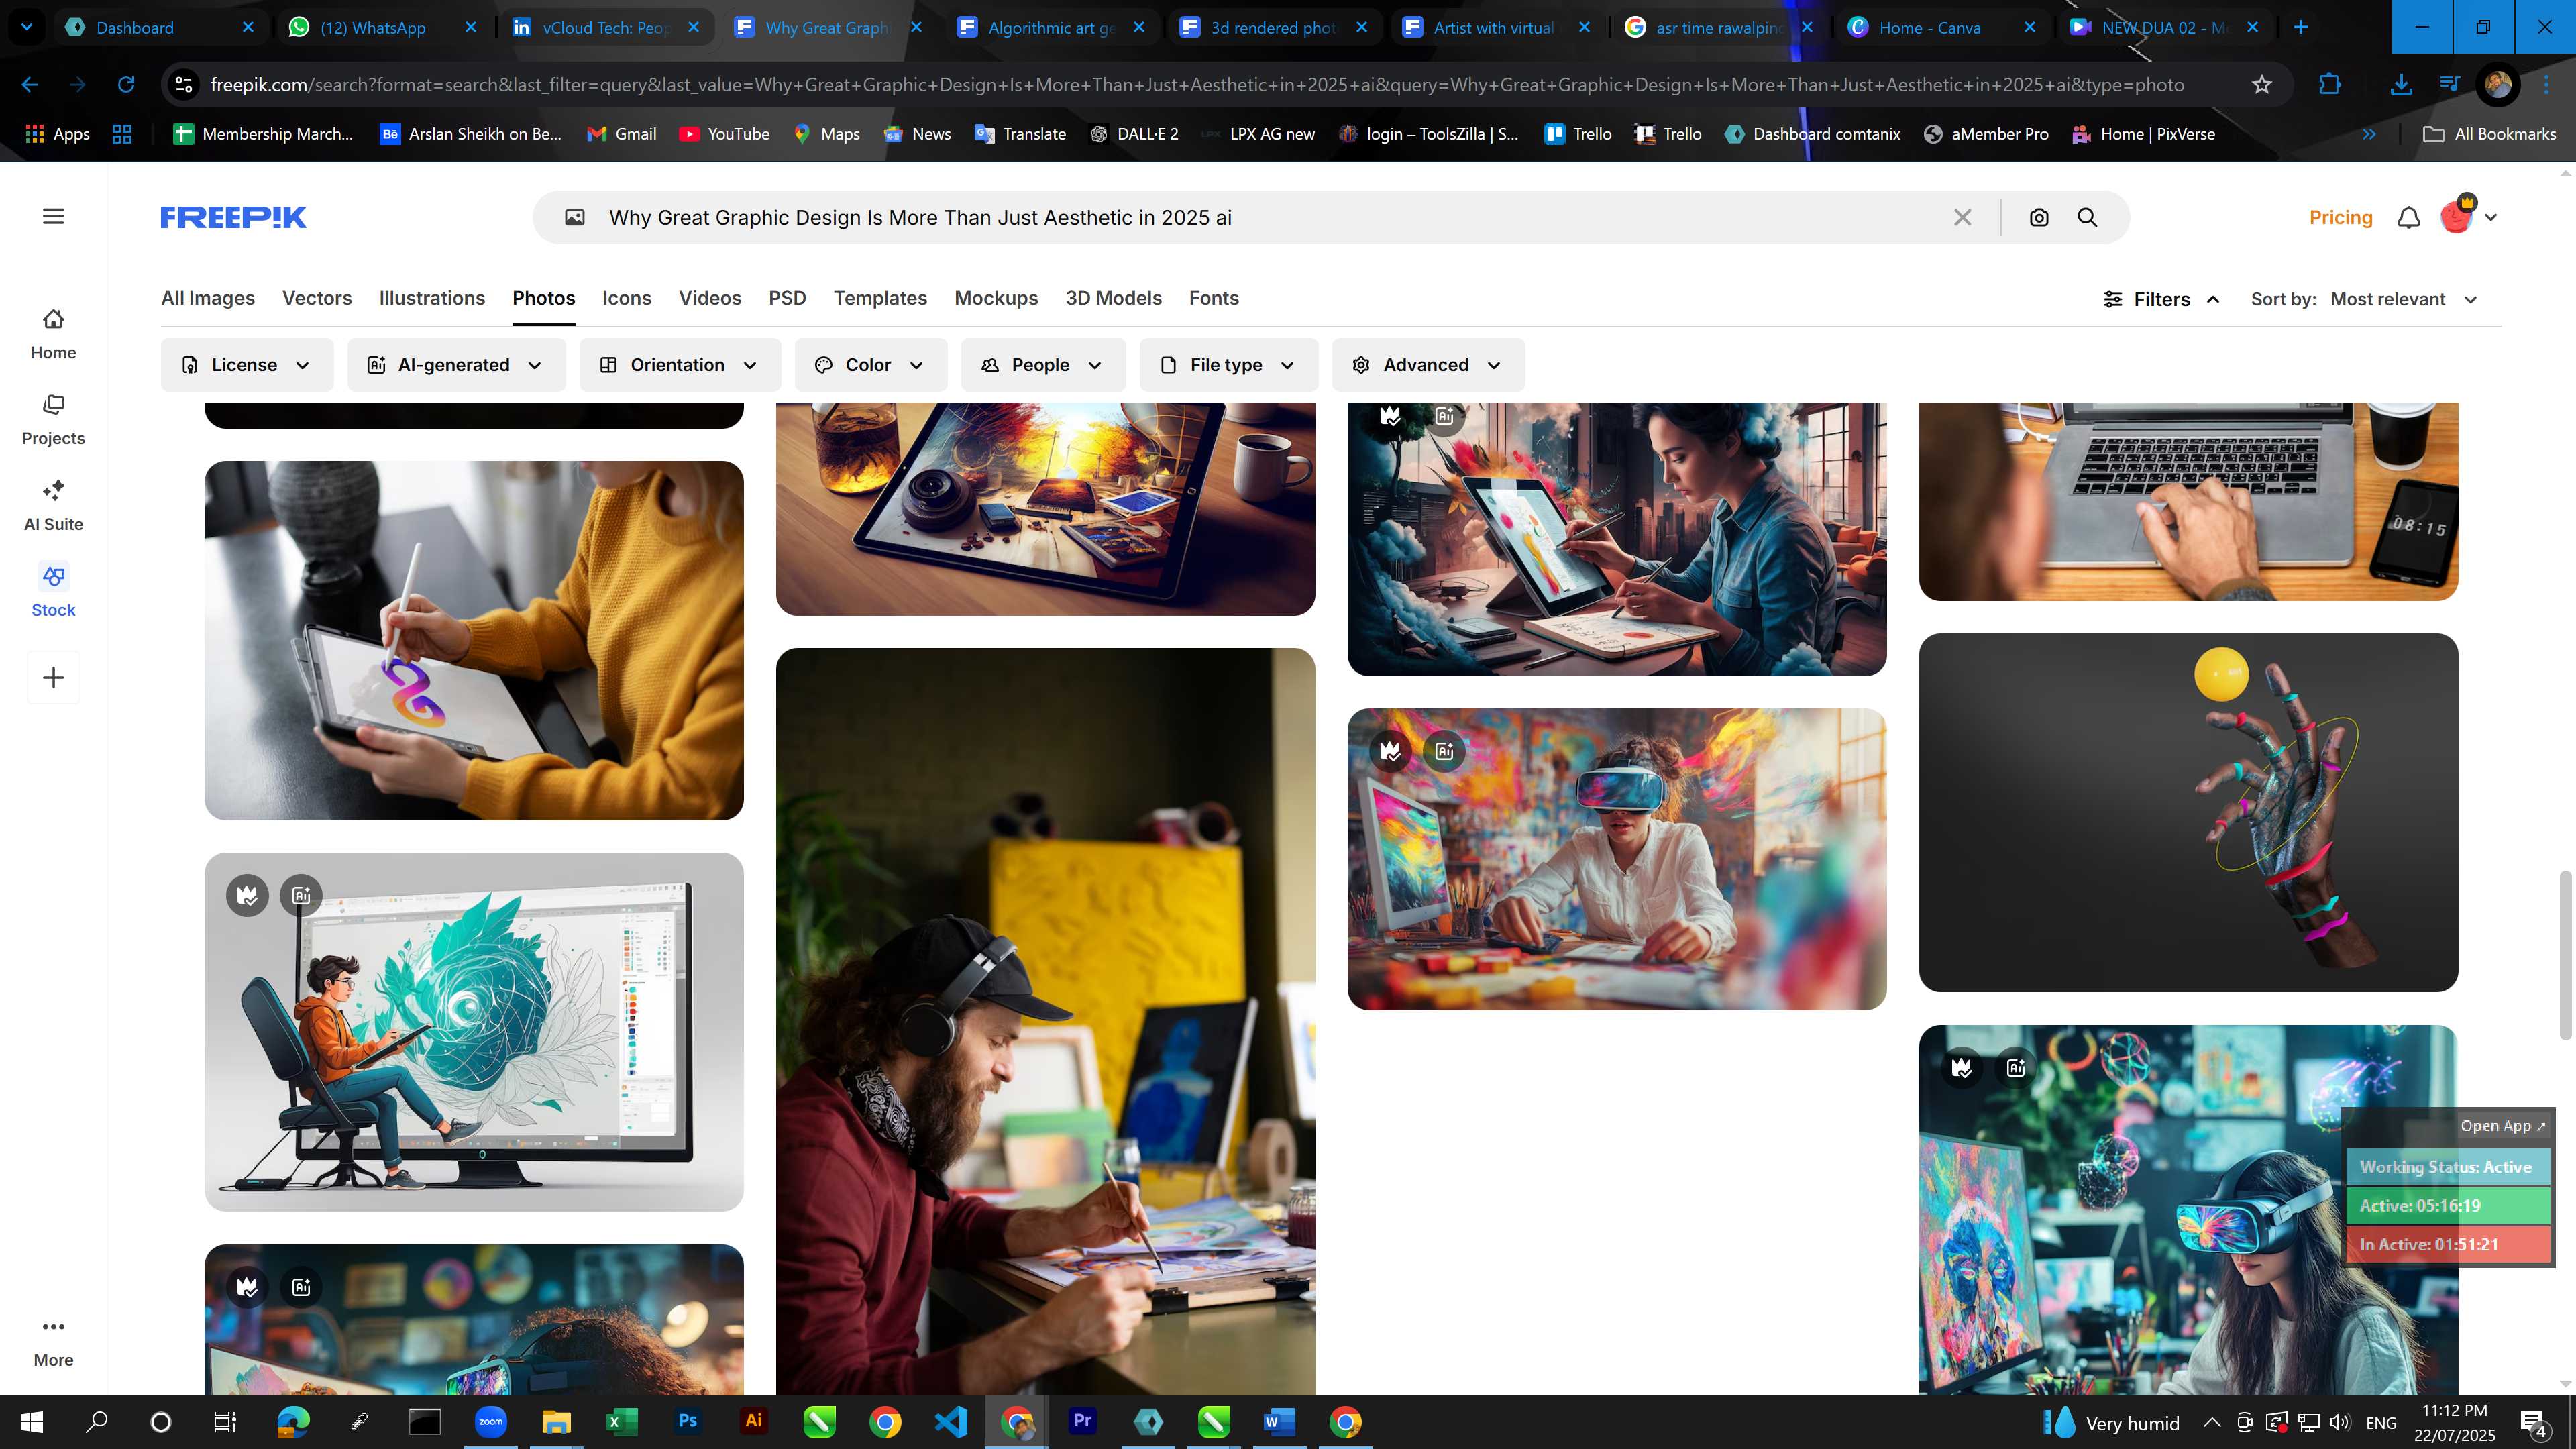
Task: Expand the License filter
Action: (x=247, y=365)
